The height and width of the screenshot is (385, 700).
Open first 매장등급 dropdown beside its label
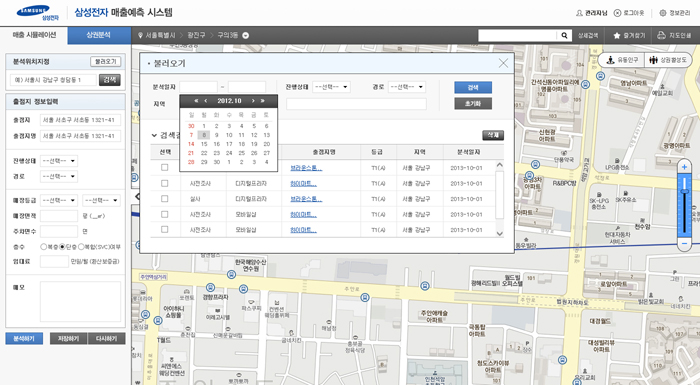(58, 200)
